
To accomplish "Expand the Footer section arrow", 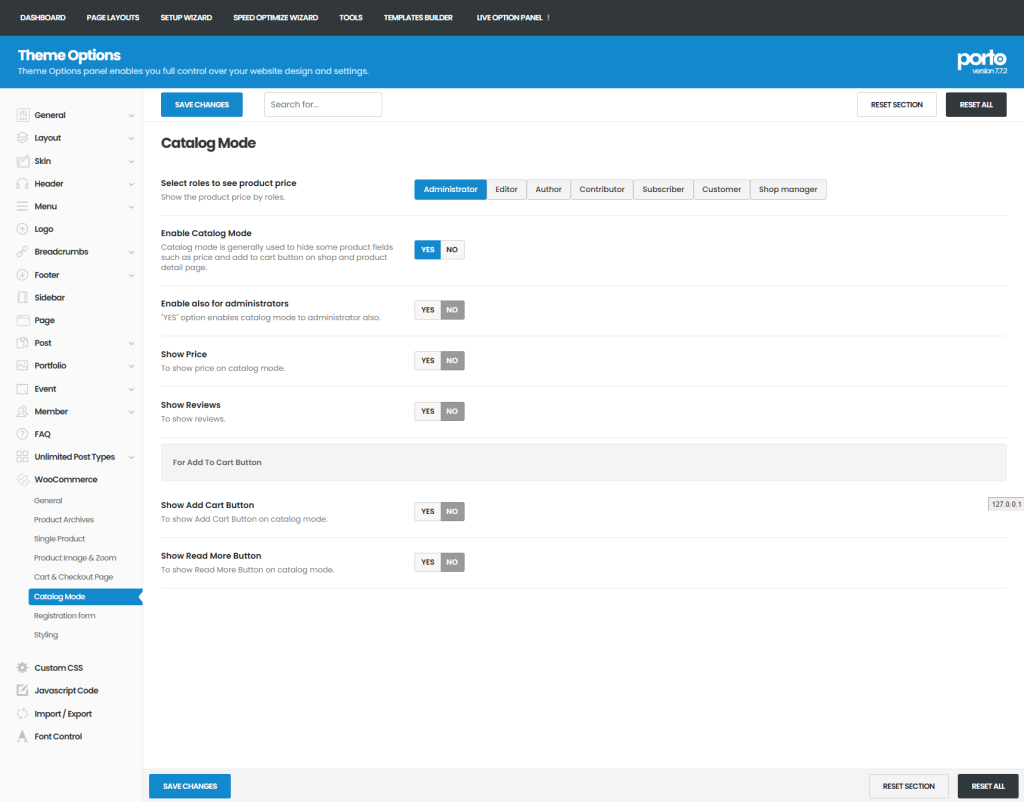I will 131,275.
